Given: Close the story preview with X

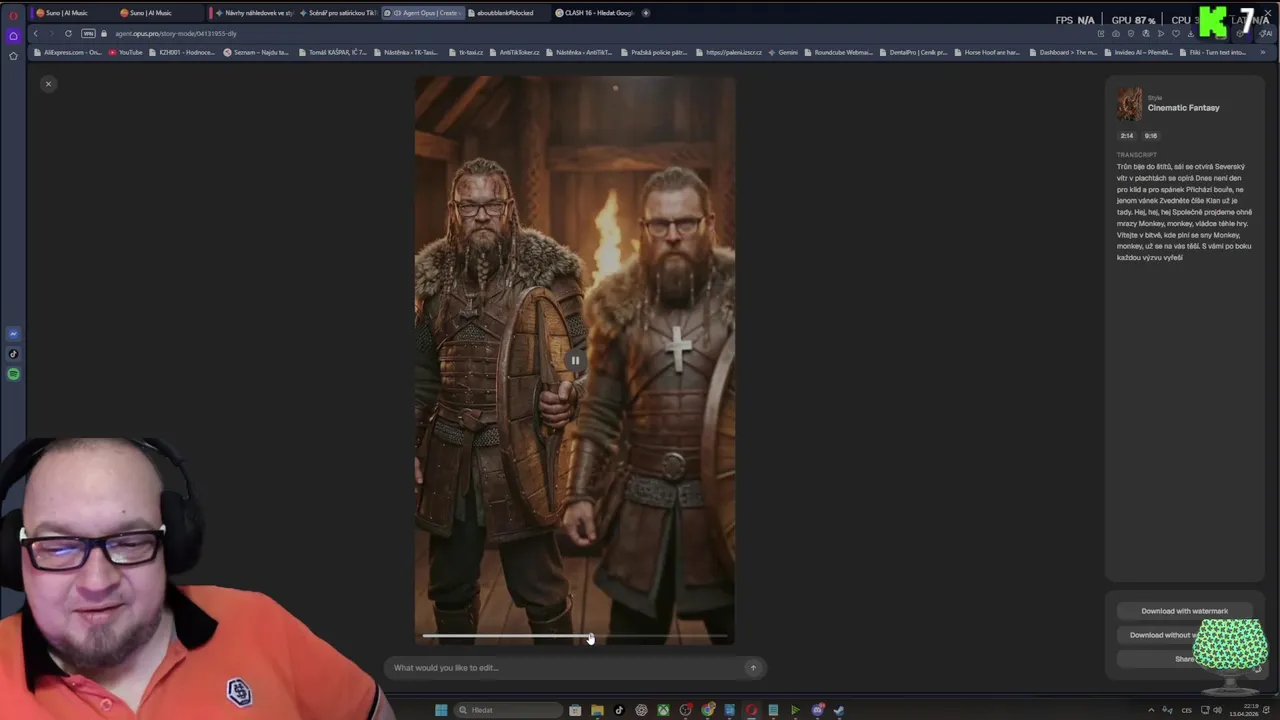Looking at the screenshot, I should pos(48,84).
